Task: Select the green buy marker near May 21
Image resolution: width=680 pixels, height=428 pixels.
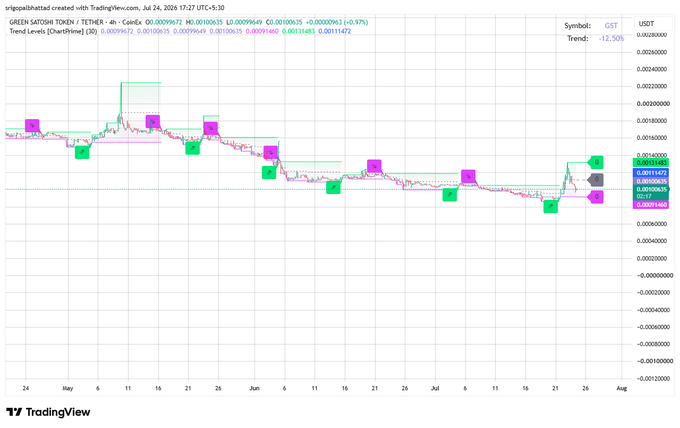Action: point(193,148)
